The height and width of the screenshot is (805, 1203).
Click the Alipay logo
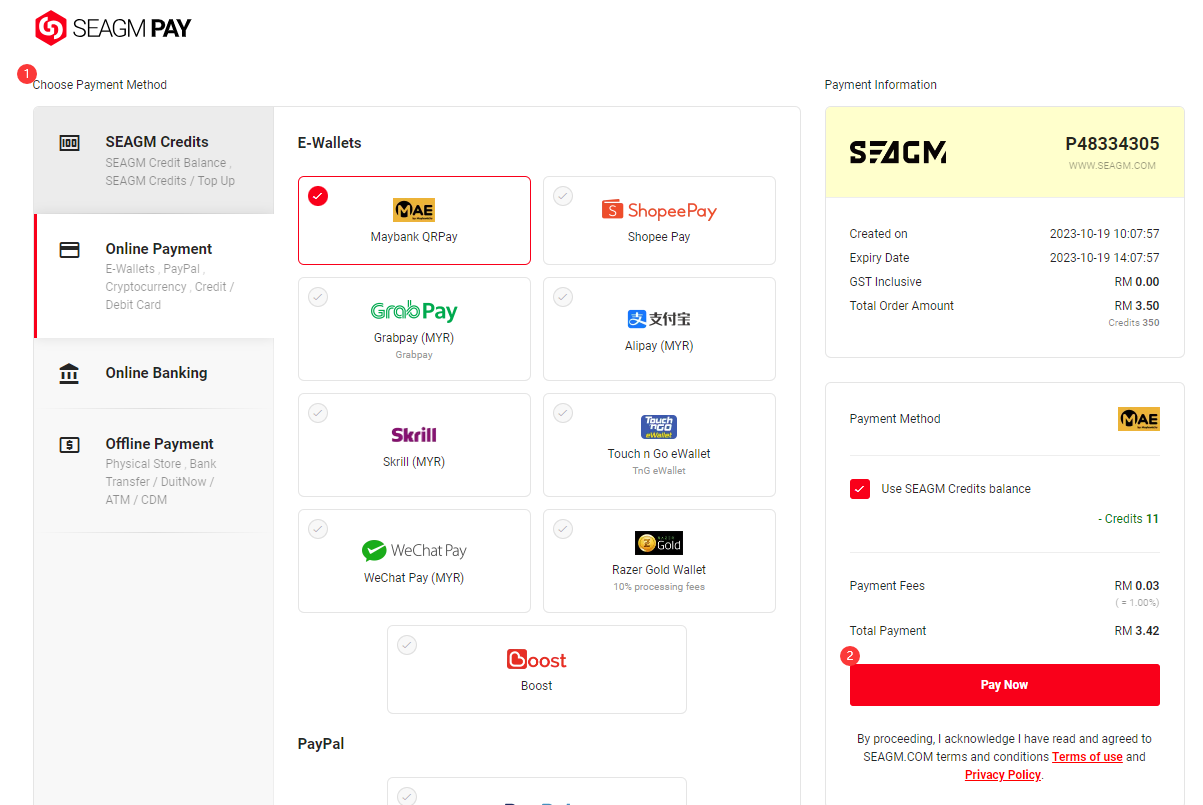[x=659, y=319]
